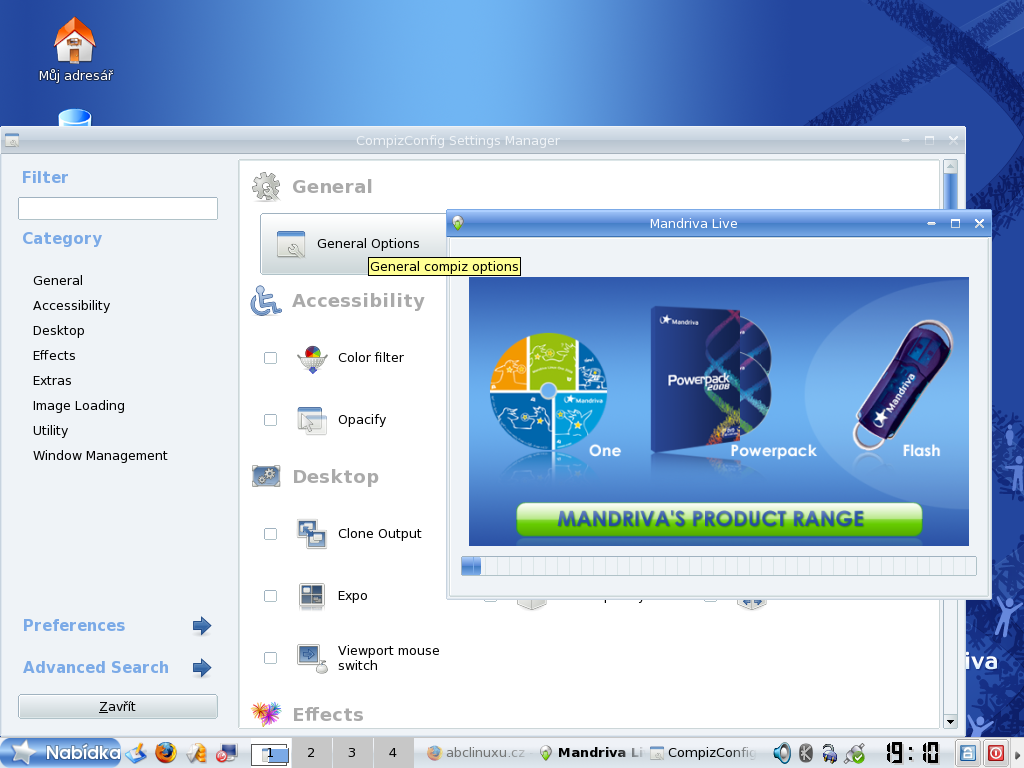Image resolution: width=1024 pixels, height=768 pixels.
Task: Click in the Filter text field
Action: [x=118, y=208]
